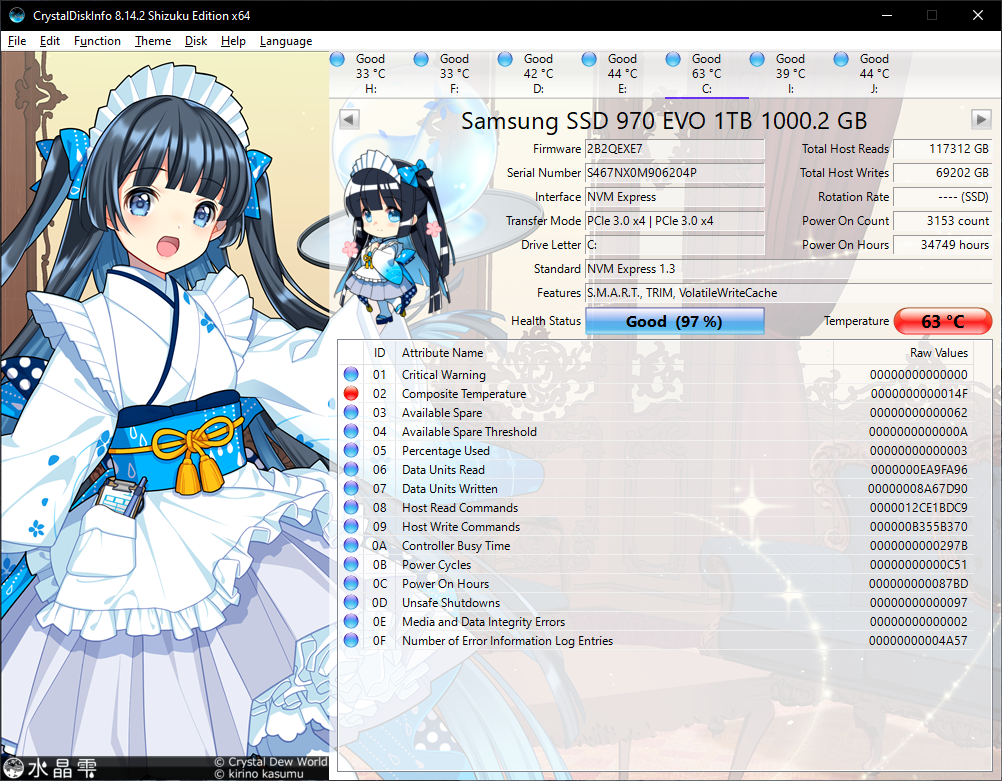The height and width of the screenshot is (781, 1002).
Task: Click the Total Host Writes value
Action: pyautogui.click(x=943, y=173)
